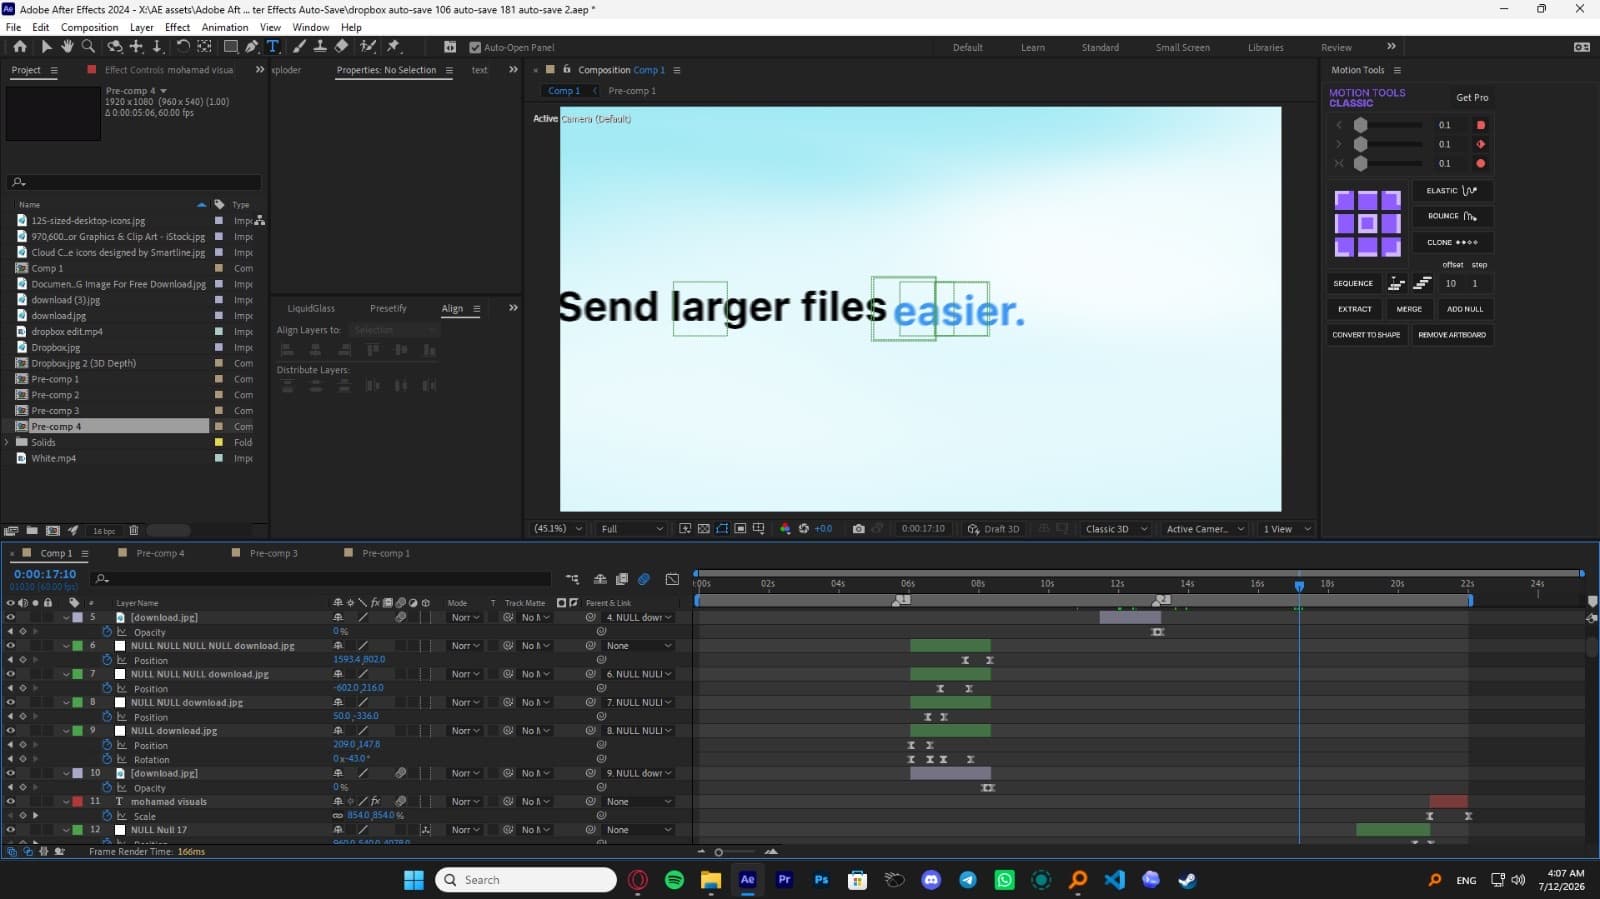Open blending Mode dropdown for layer 10
This screenshot has width=1600, height=899.
pos(465,773)
